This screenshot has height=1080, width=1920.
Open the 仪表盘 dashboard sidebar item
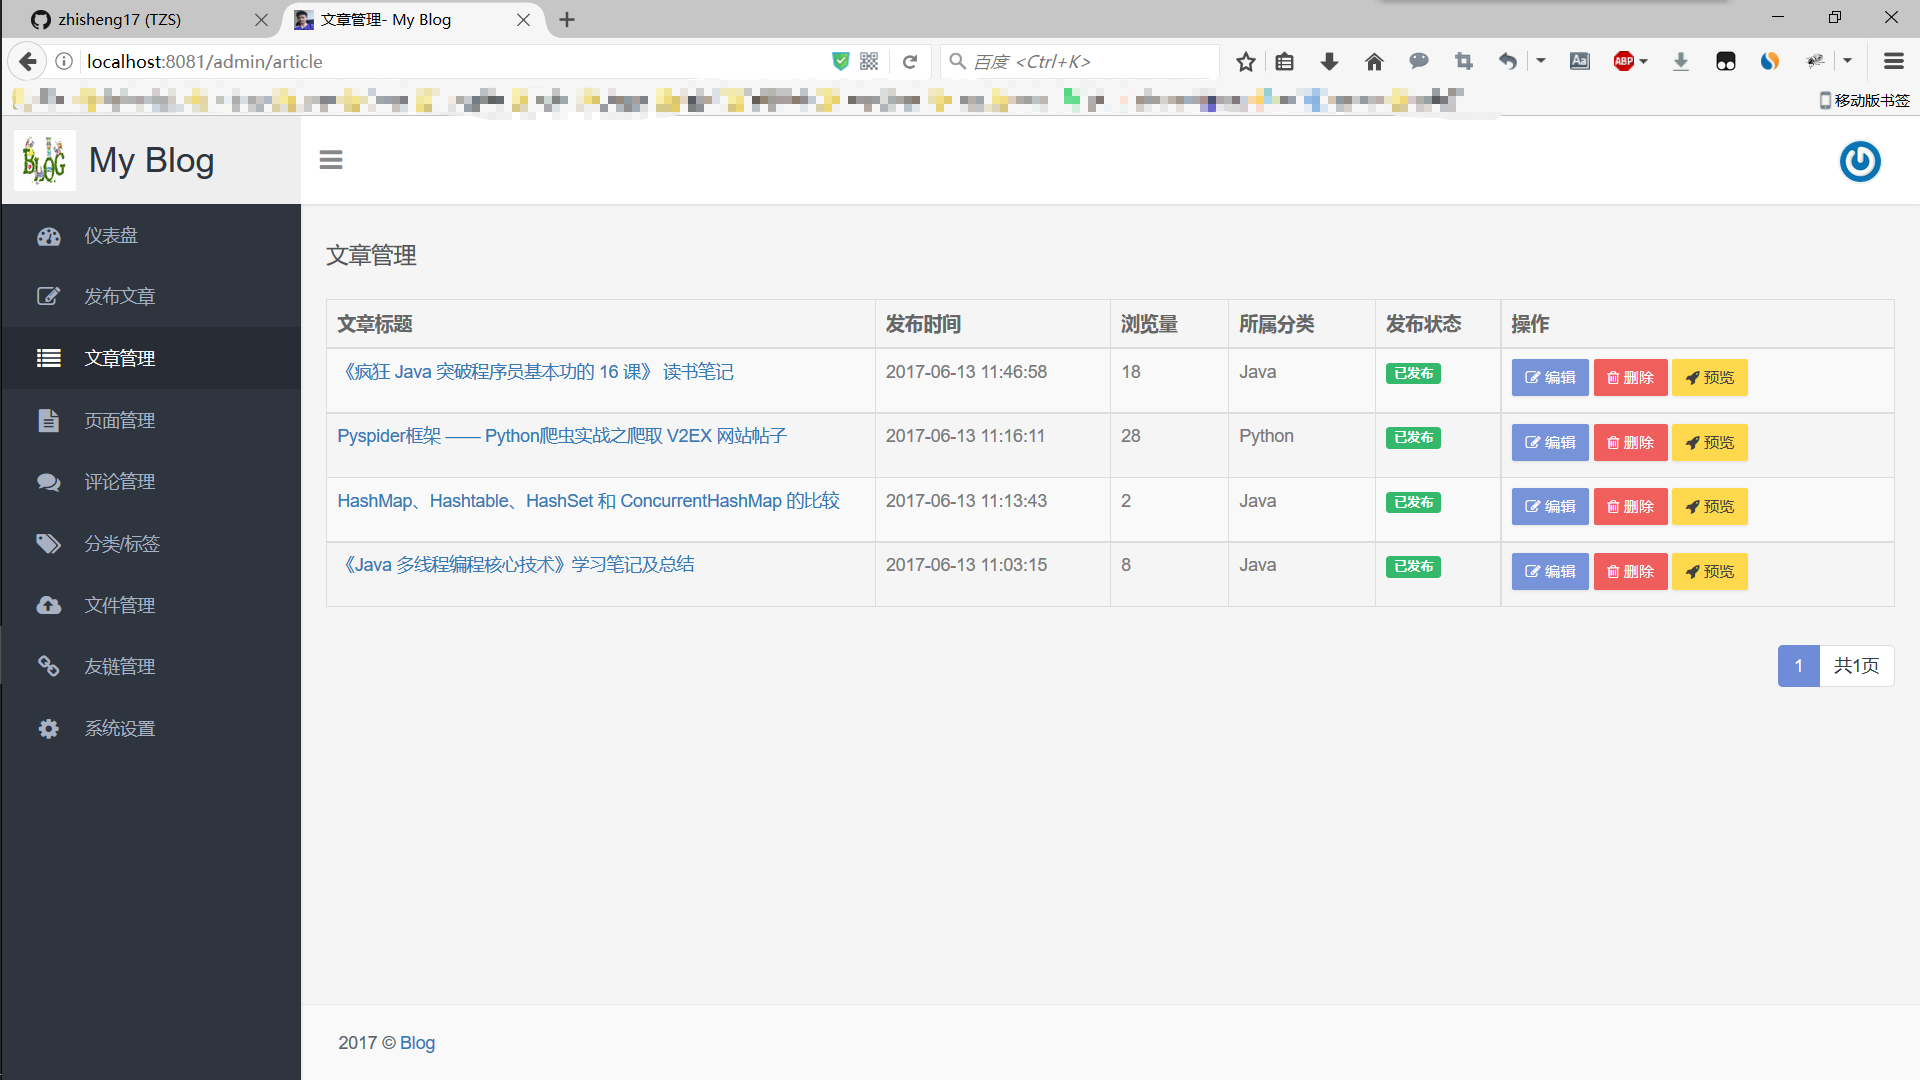110,236
